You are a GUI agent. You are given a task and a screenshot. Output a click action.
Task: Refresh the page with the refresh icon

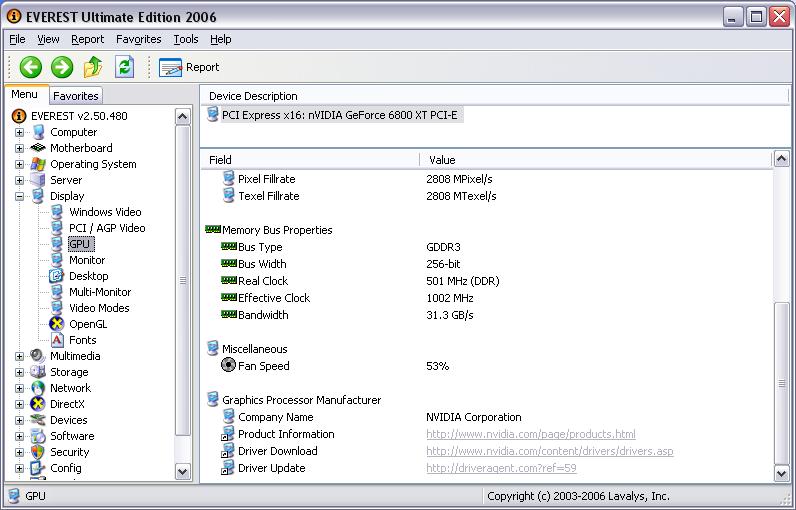124,67
